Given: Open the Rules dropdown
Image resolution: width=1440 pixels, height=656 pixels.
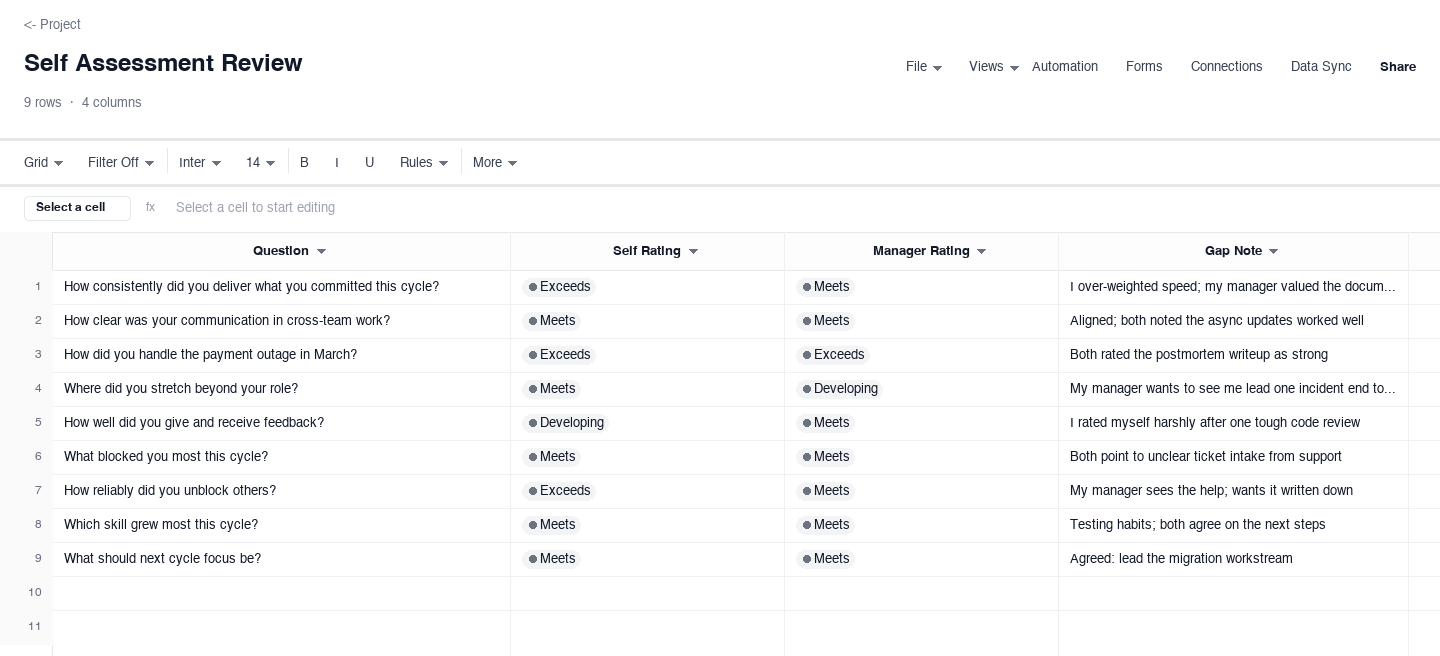Looking at the screenshot, I should pos(424,163).
